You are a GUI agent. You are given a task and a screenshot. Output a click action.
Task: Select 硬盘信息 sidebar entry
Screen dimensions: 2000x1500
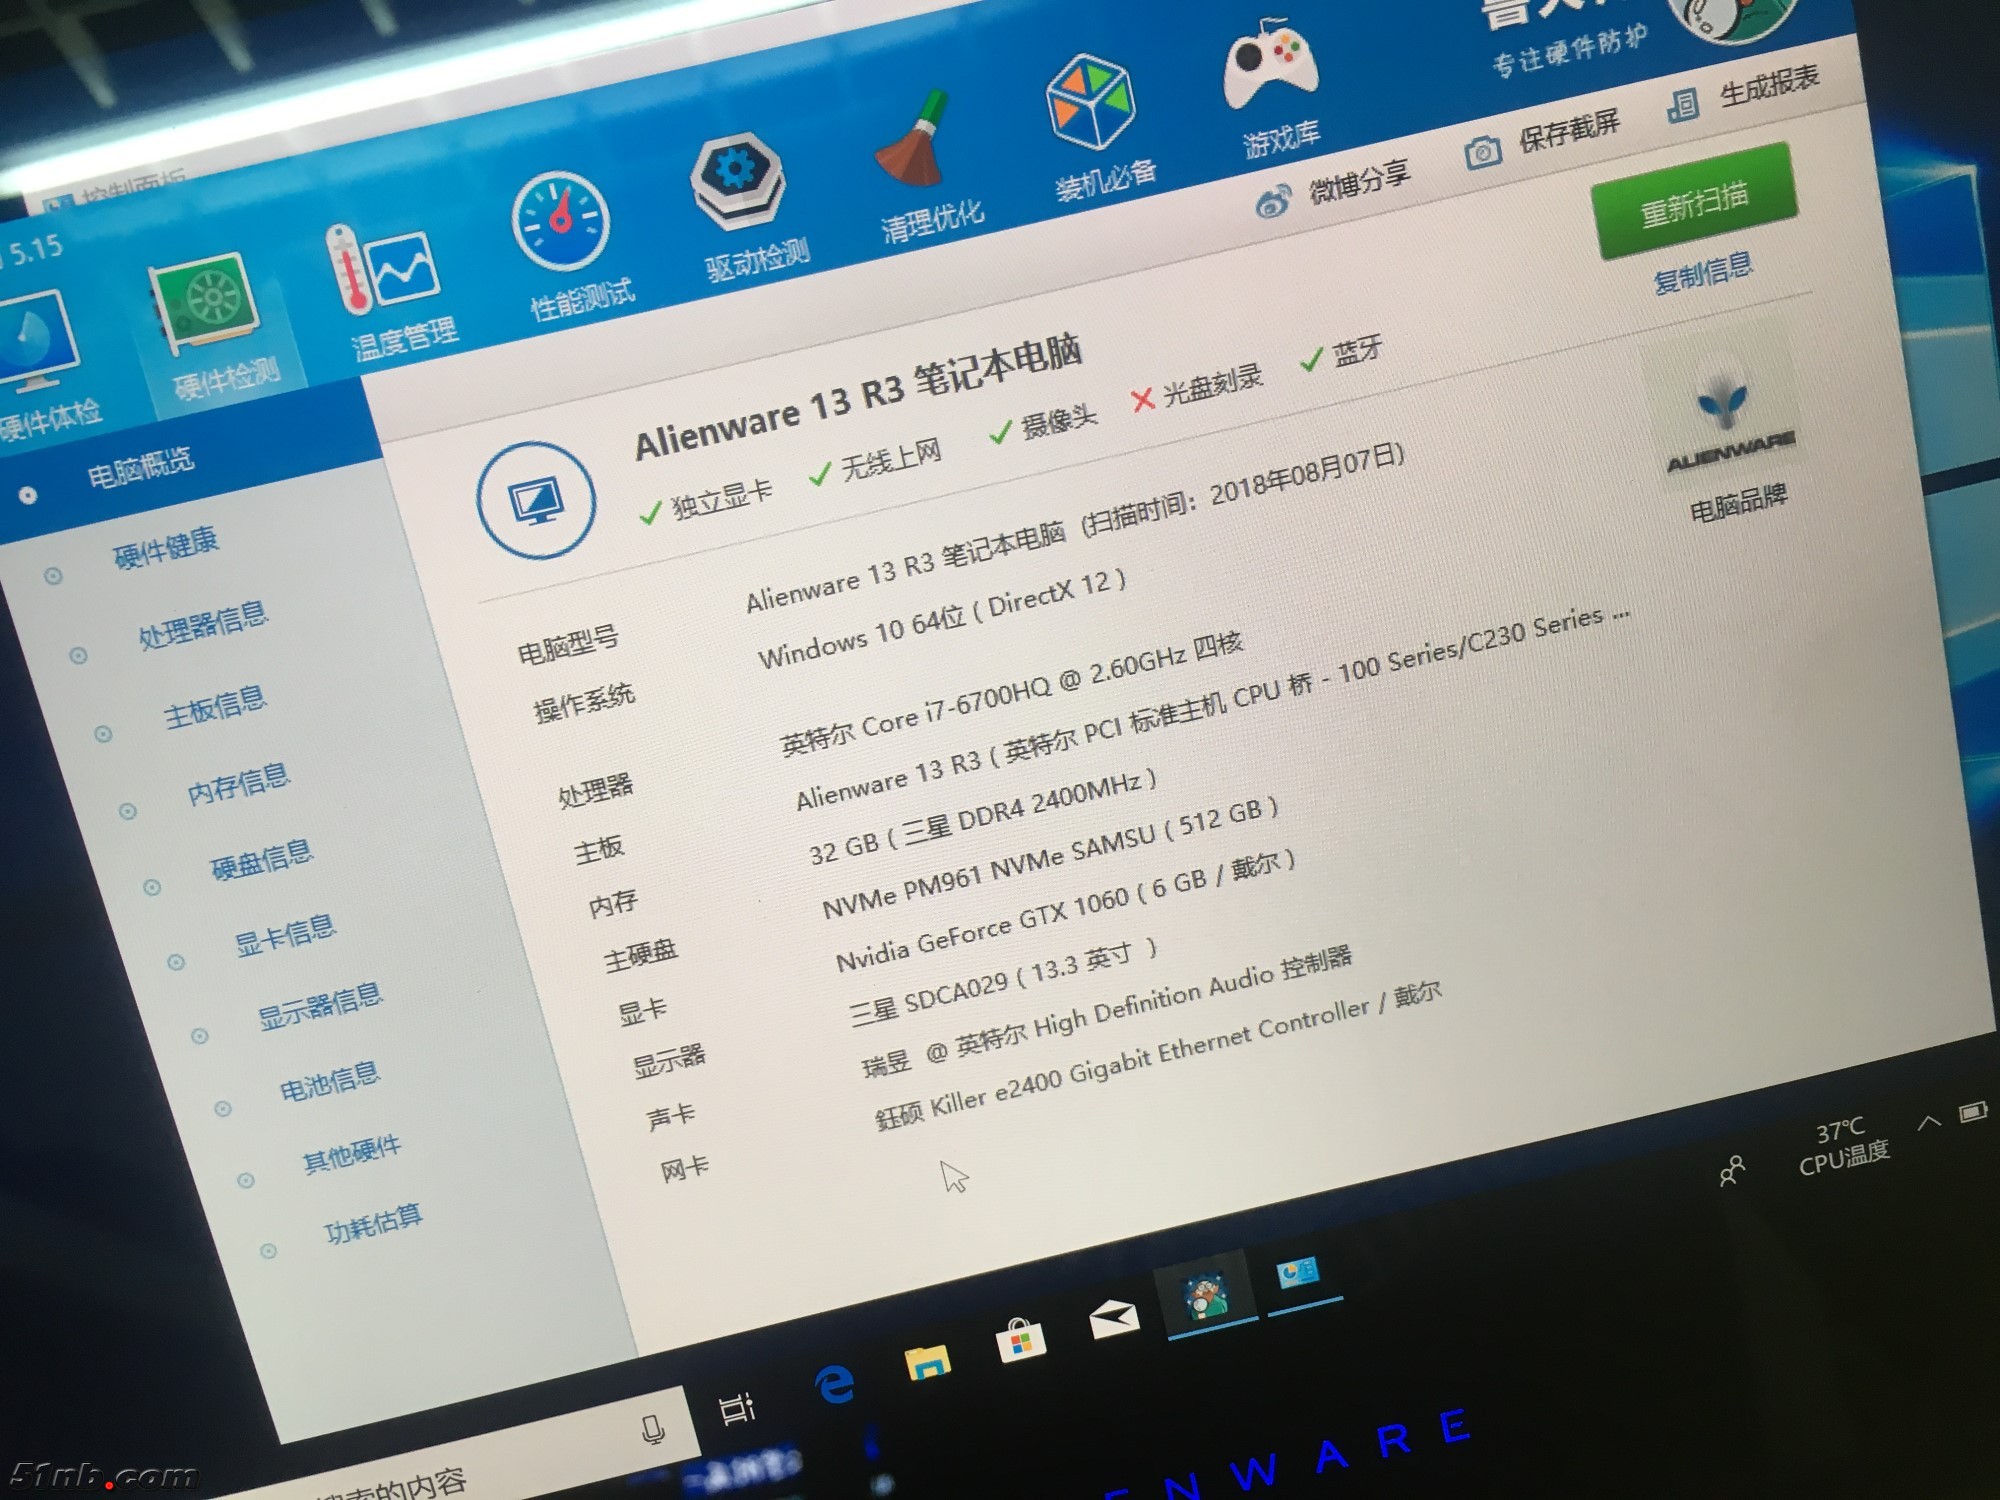tap(261, 858)
